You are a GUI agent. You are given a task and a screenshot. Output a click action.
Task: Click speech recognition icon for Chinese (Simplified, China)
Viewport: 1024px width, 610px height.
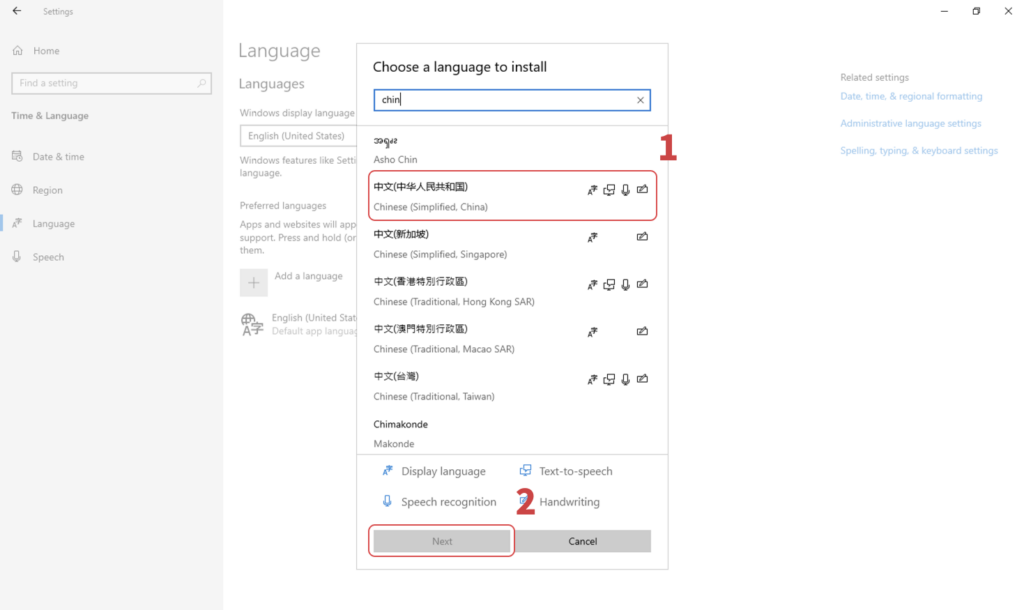tap(626, 189)
